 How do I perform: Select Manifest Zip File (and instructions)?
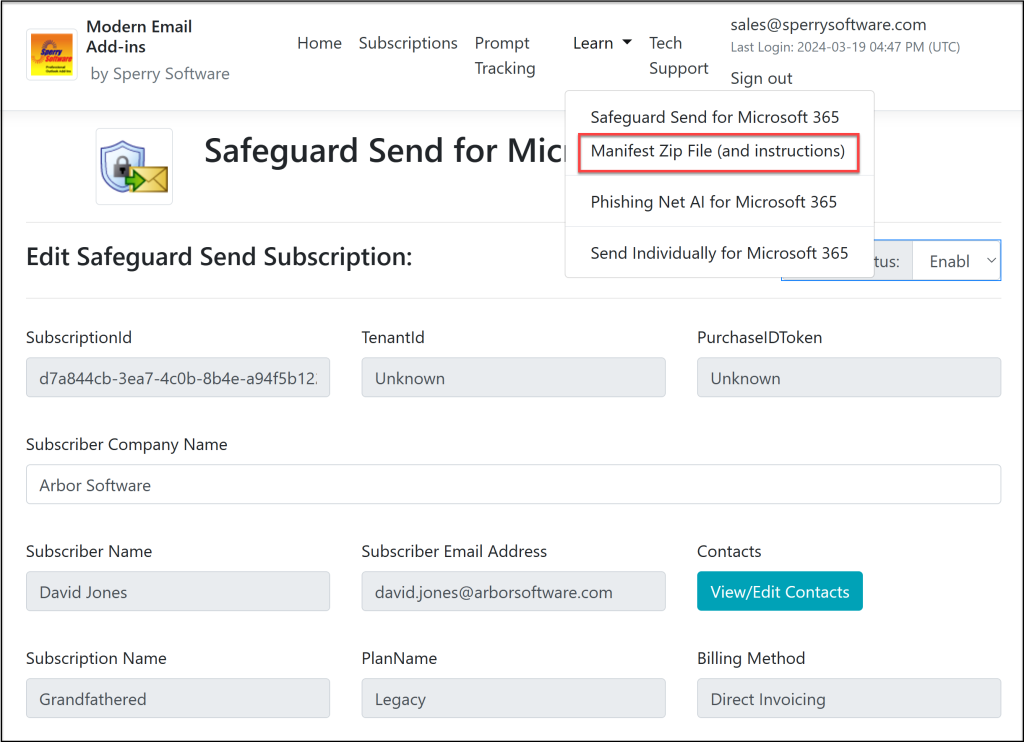pos(717,153)
